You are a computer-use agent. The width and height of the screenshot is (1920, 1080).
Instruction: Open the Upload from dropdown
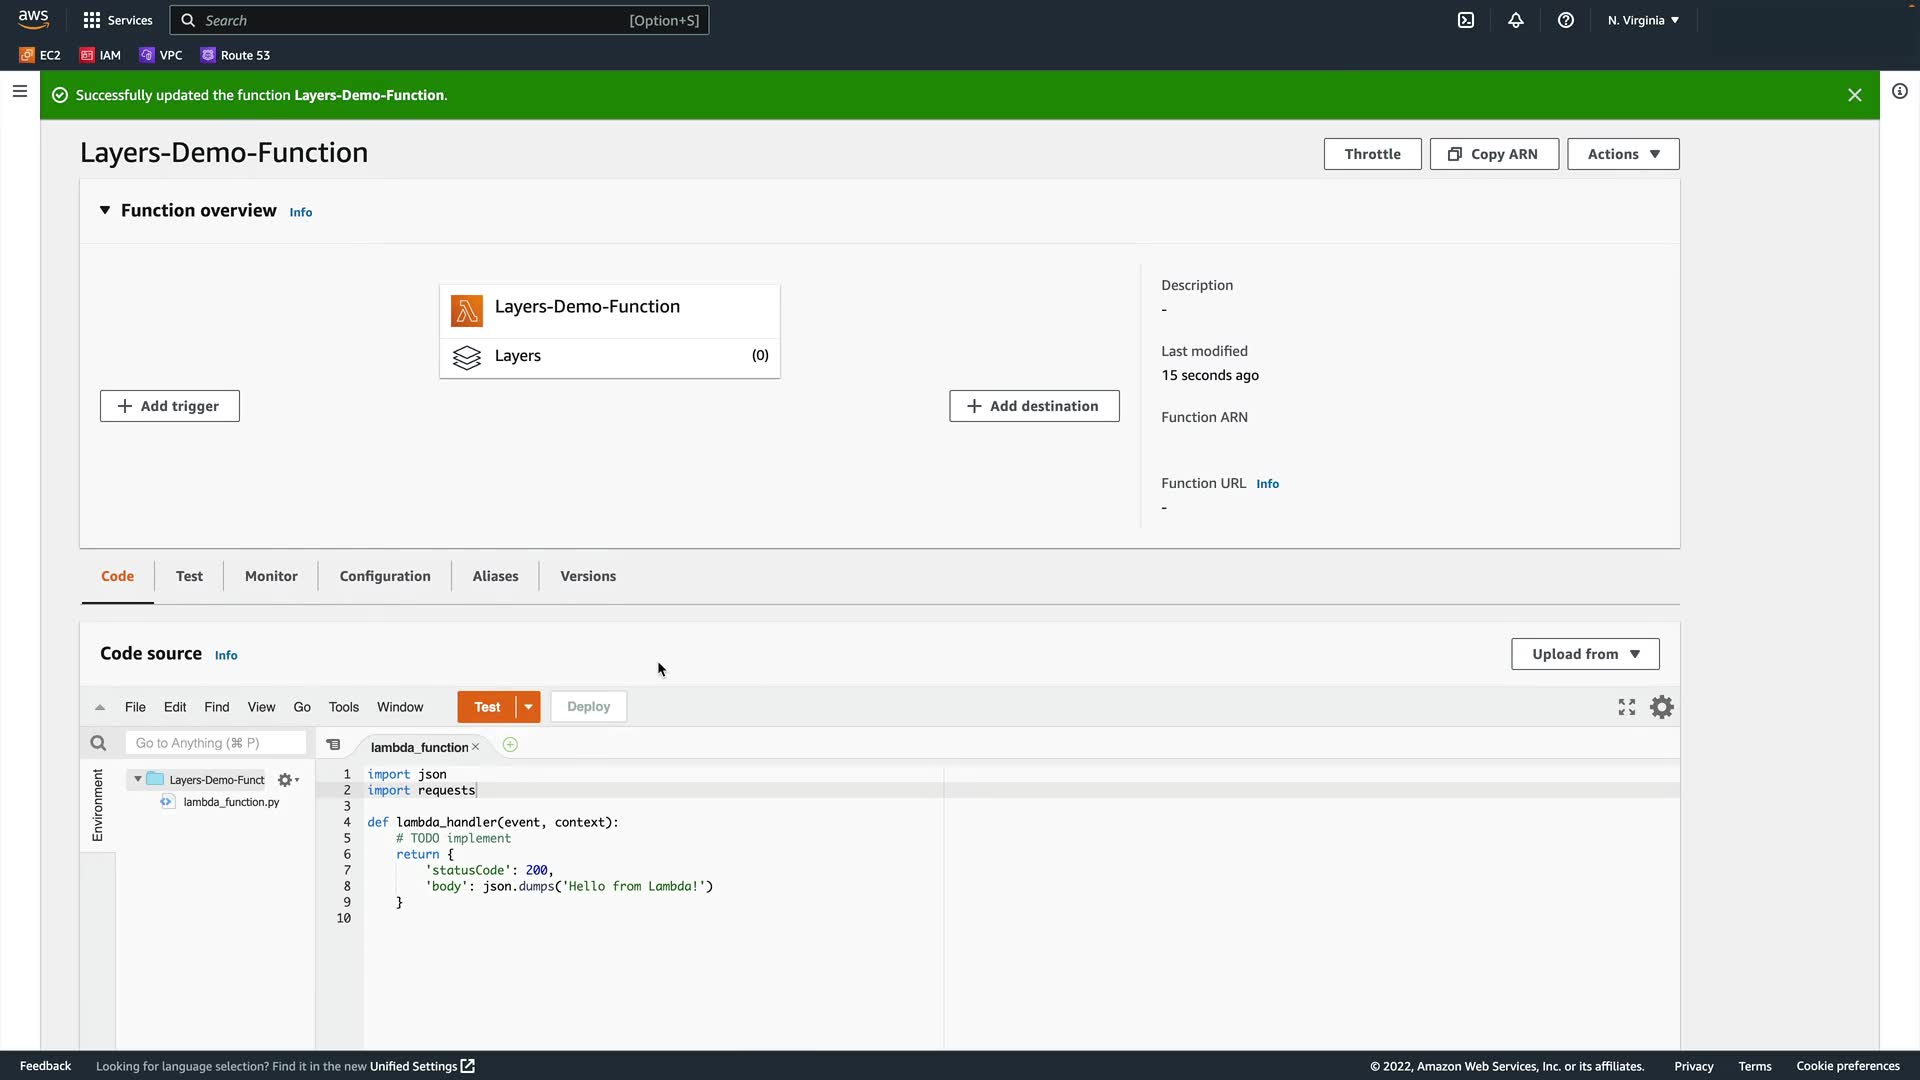coord(1585,654)
